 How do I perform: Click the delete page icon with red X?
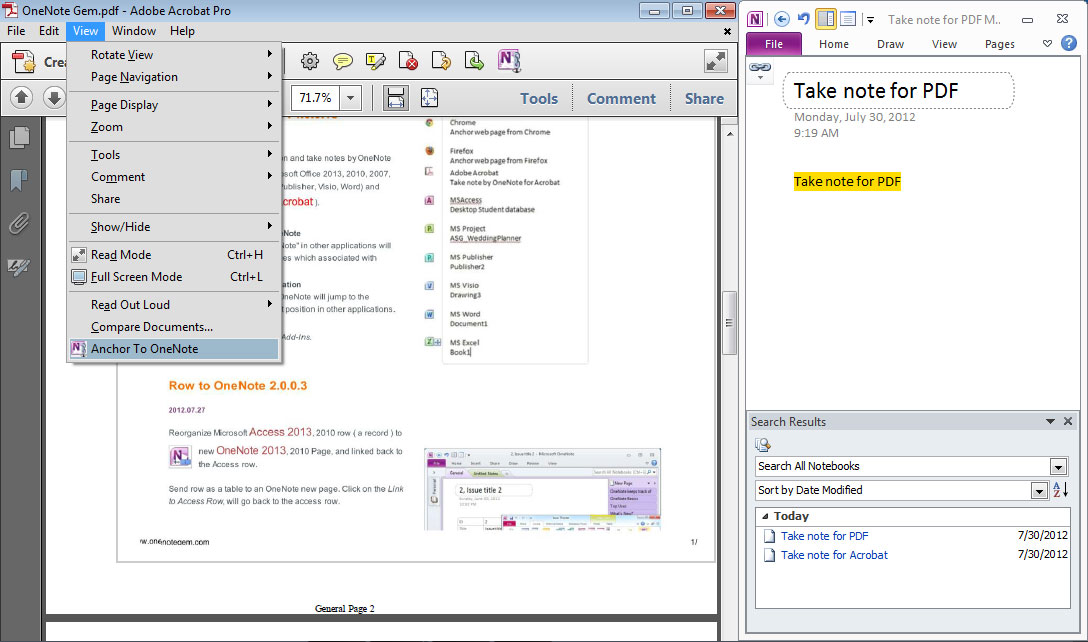408,61
